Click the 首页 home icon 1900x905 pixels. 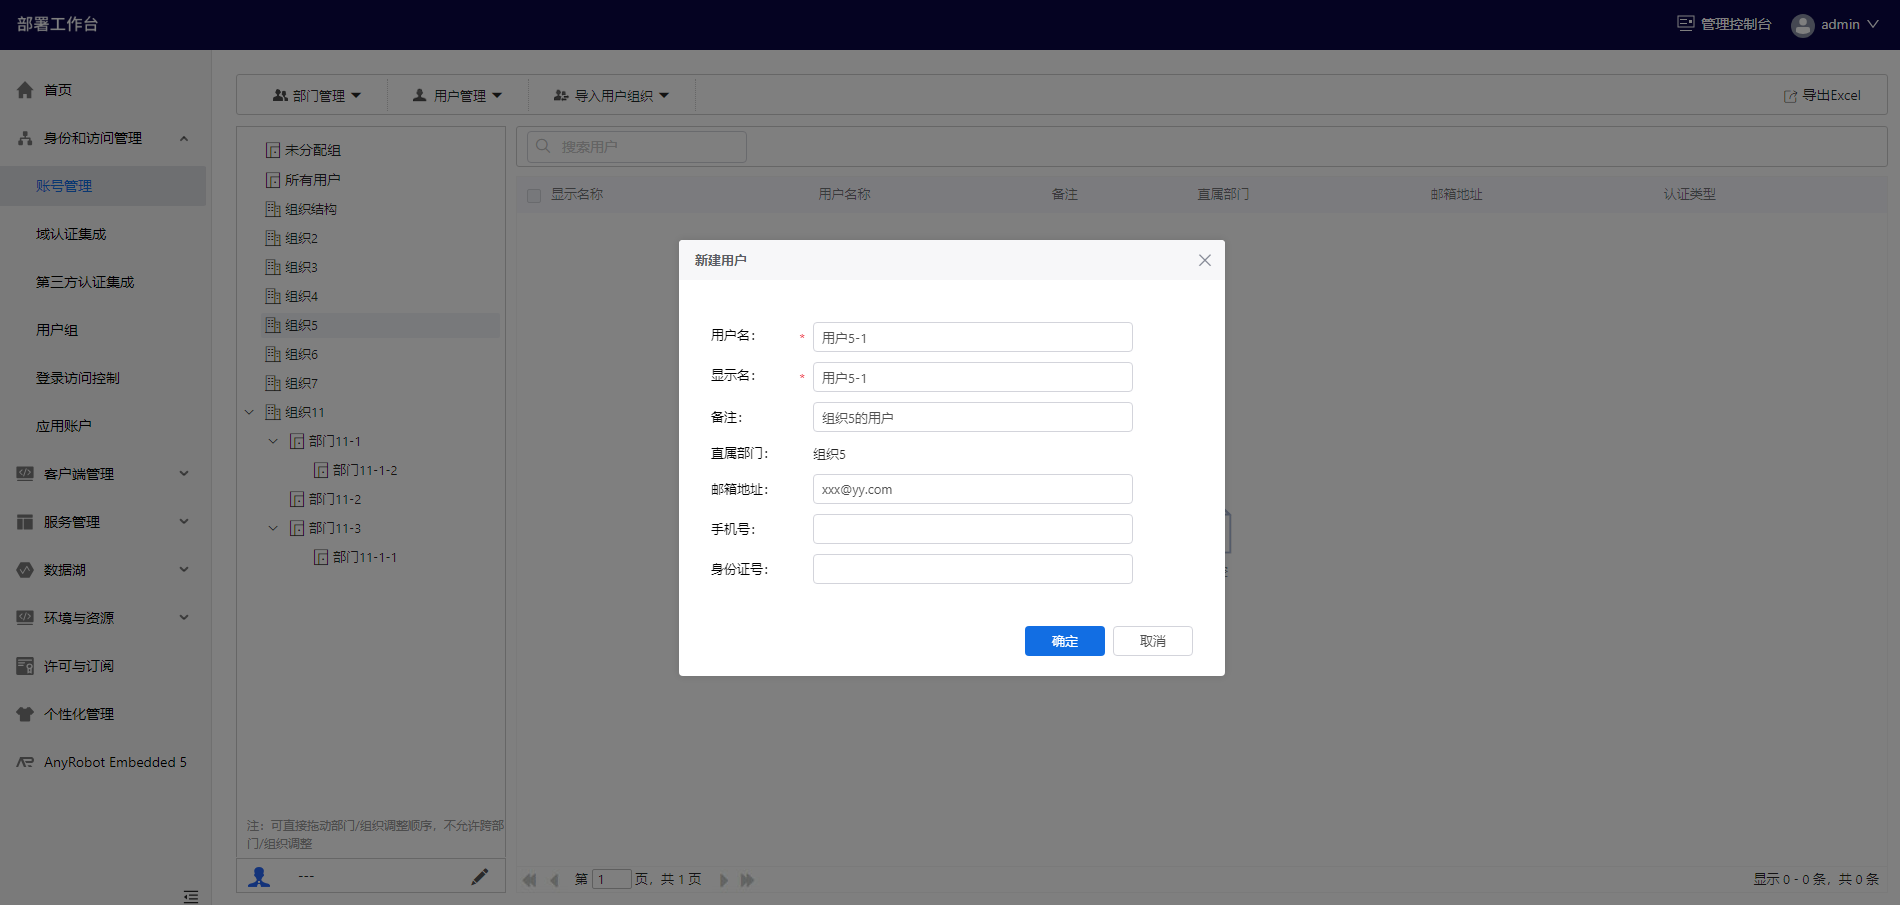[x=25, y=90]
